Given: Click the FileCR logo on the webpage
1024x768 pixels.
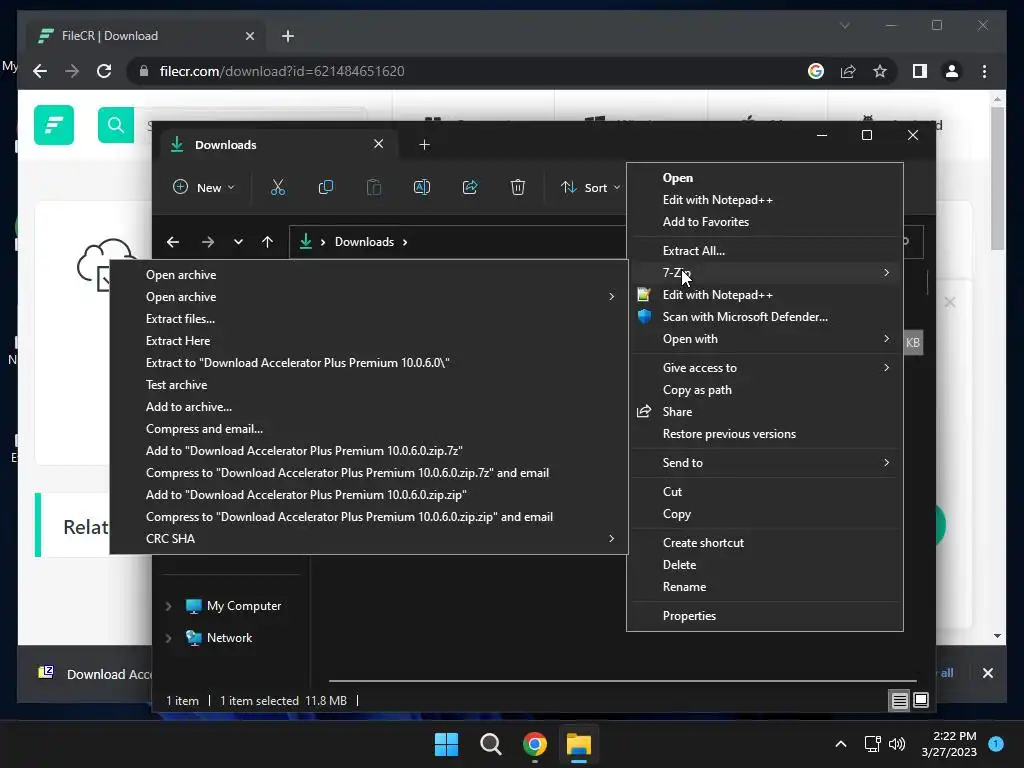Looking at the screenshot, I should pos(54,125).
